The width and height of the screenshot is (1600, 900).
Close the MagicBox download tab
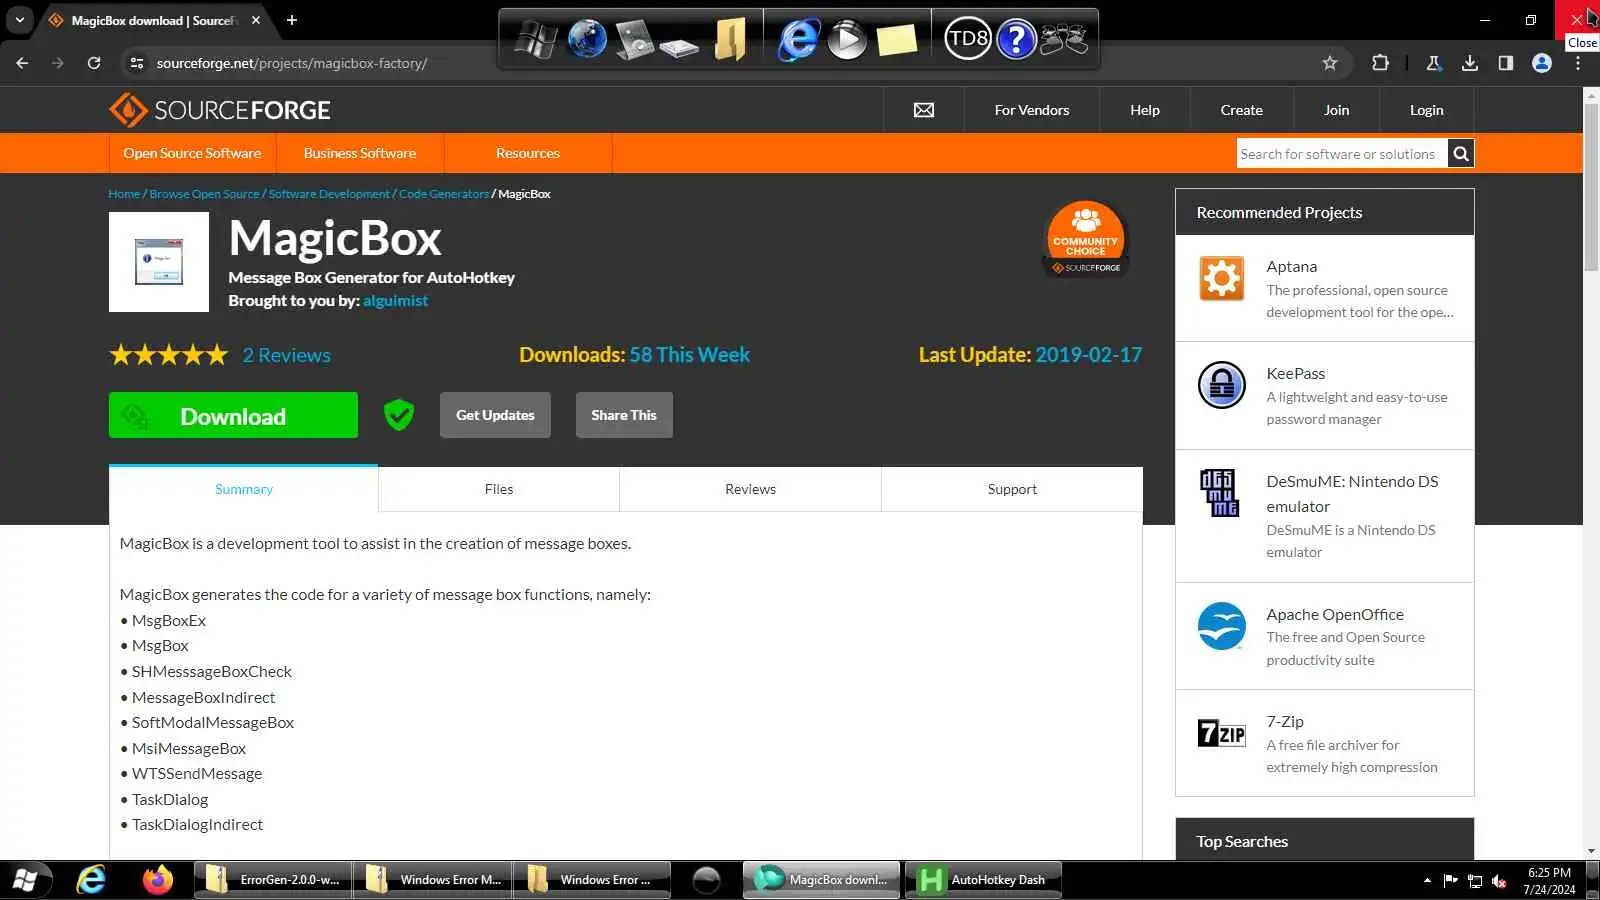pyautogui.click(x=257, y=20)
